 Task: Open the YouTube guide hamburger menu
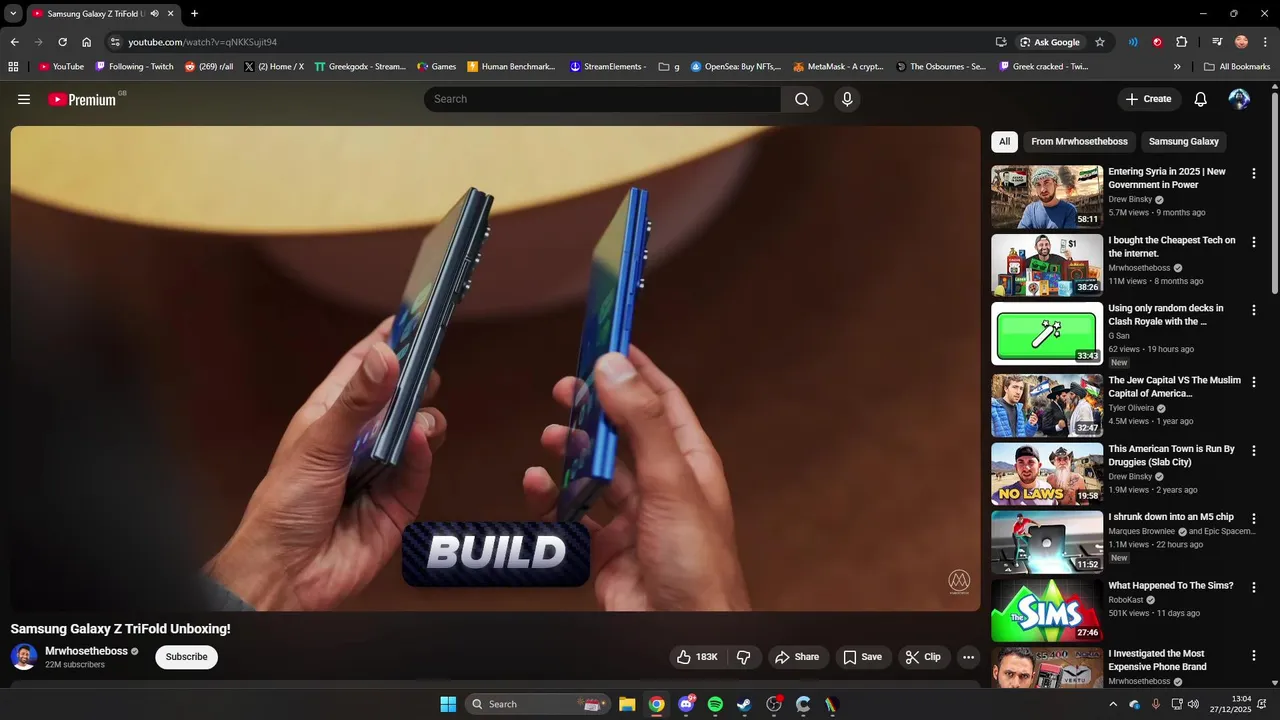[x=24, y=99]
